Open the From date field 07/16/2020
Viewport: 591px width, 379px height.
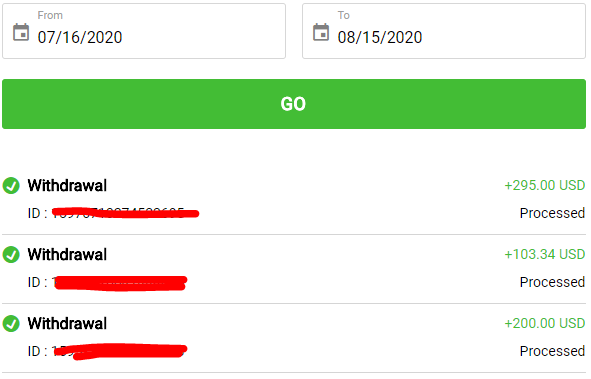(144, 31)
